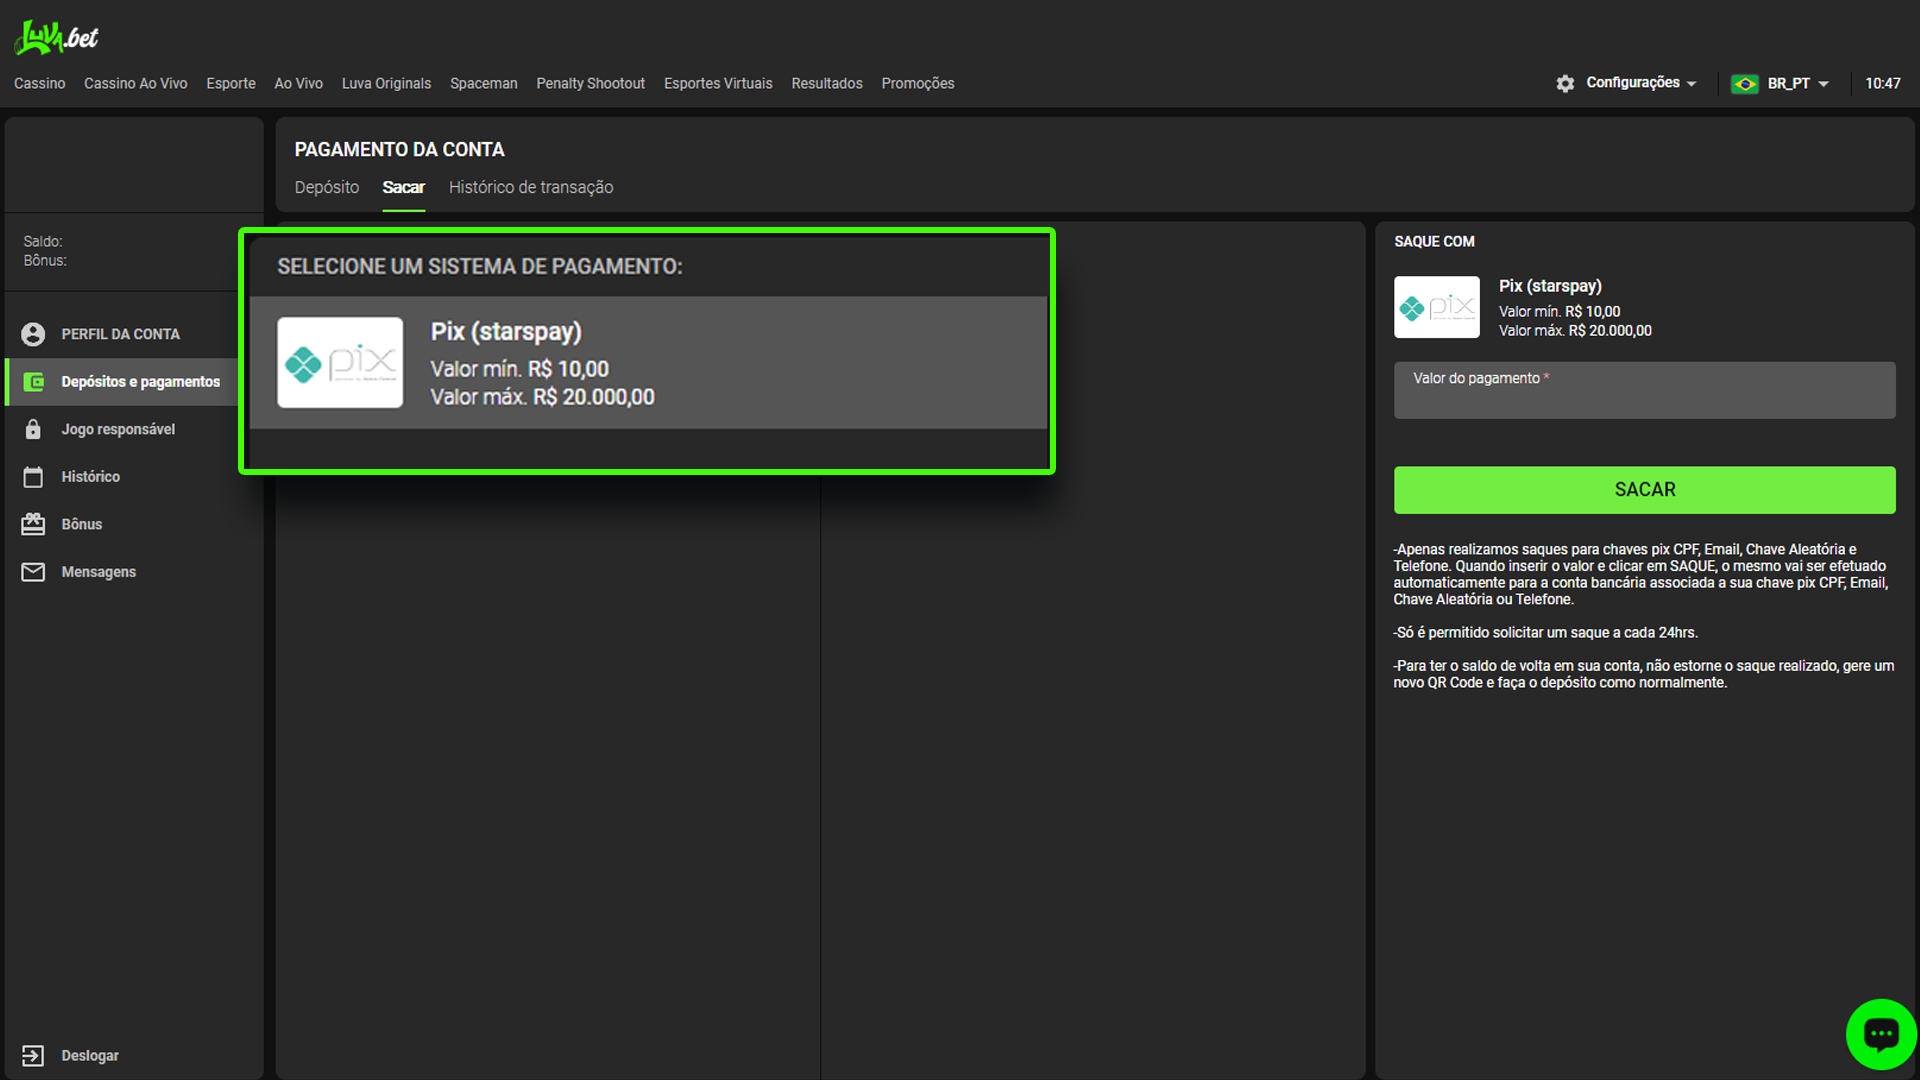The height and width of the screenshot is (1080, 1920).
Task: Open Jogo responsável label
Action: click(118, 429)
